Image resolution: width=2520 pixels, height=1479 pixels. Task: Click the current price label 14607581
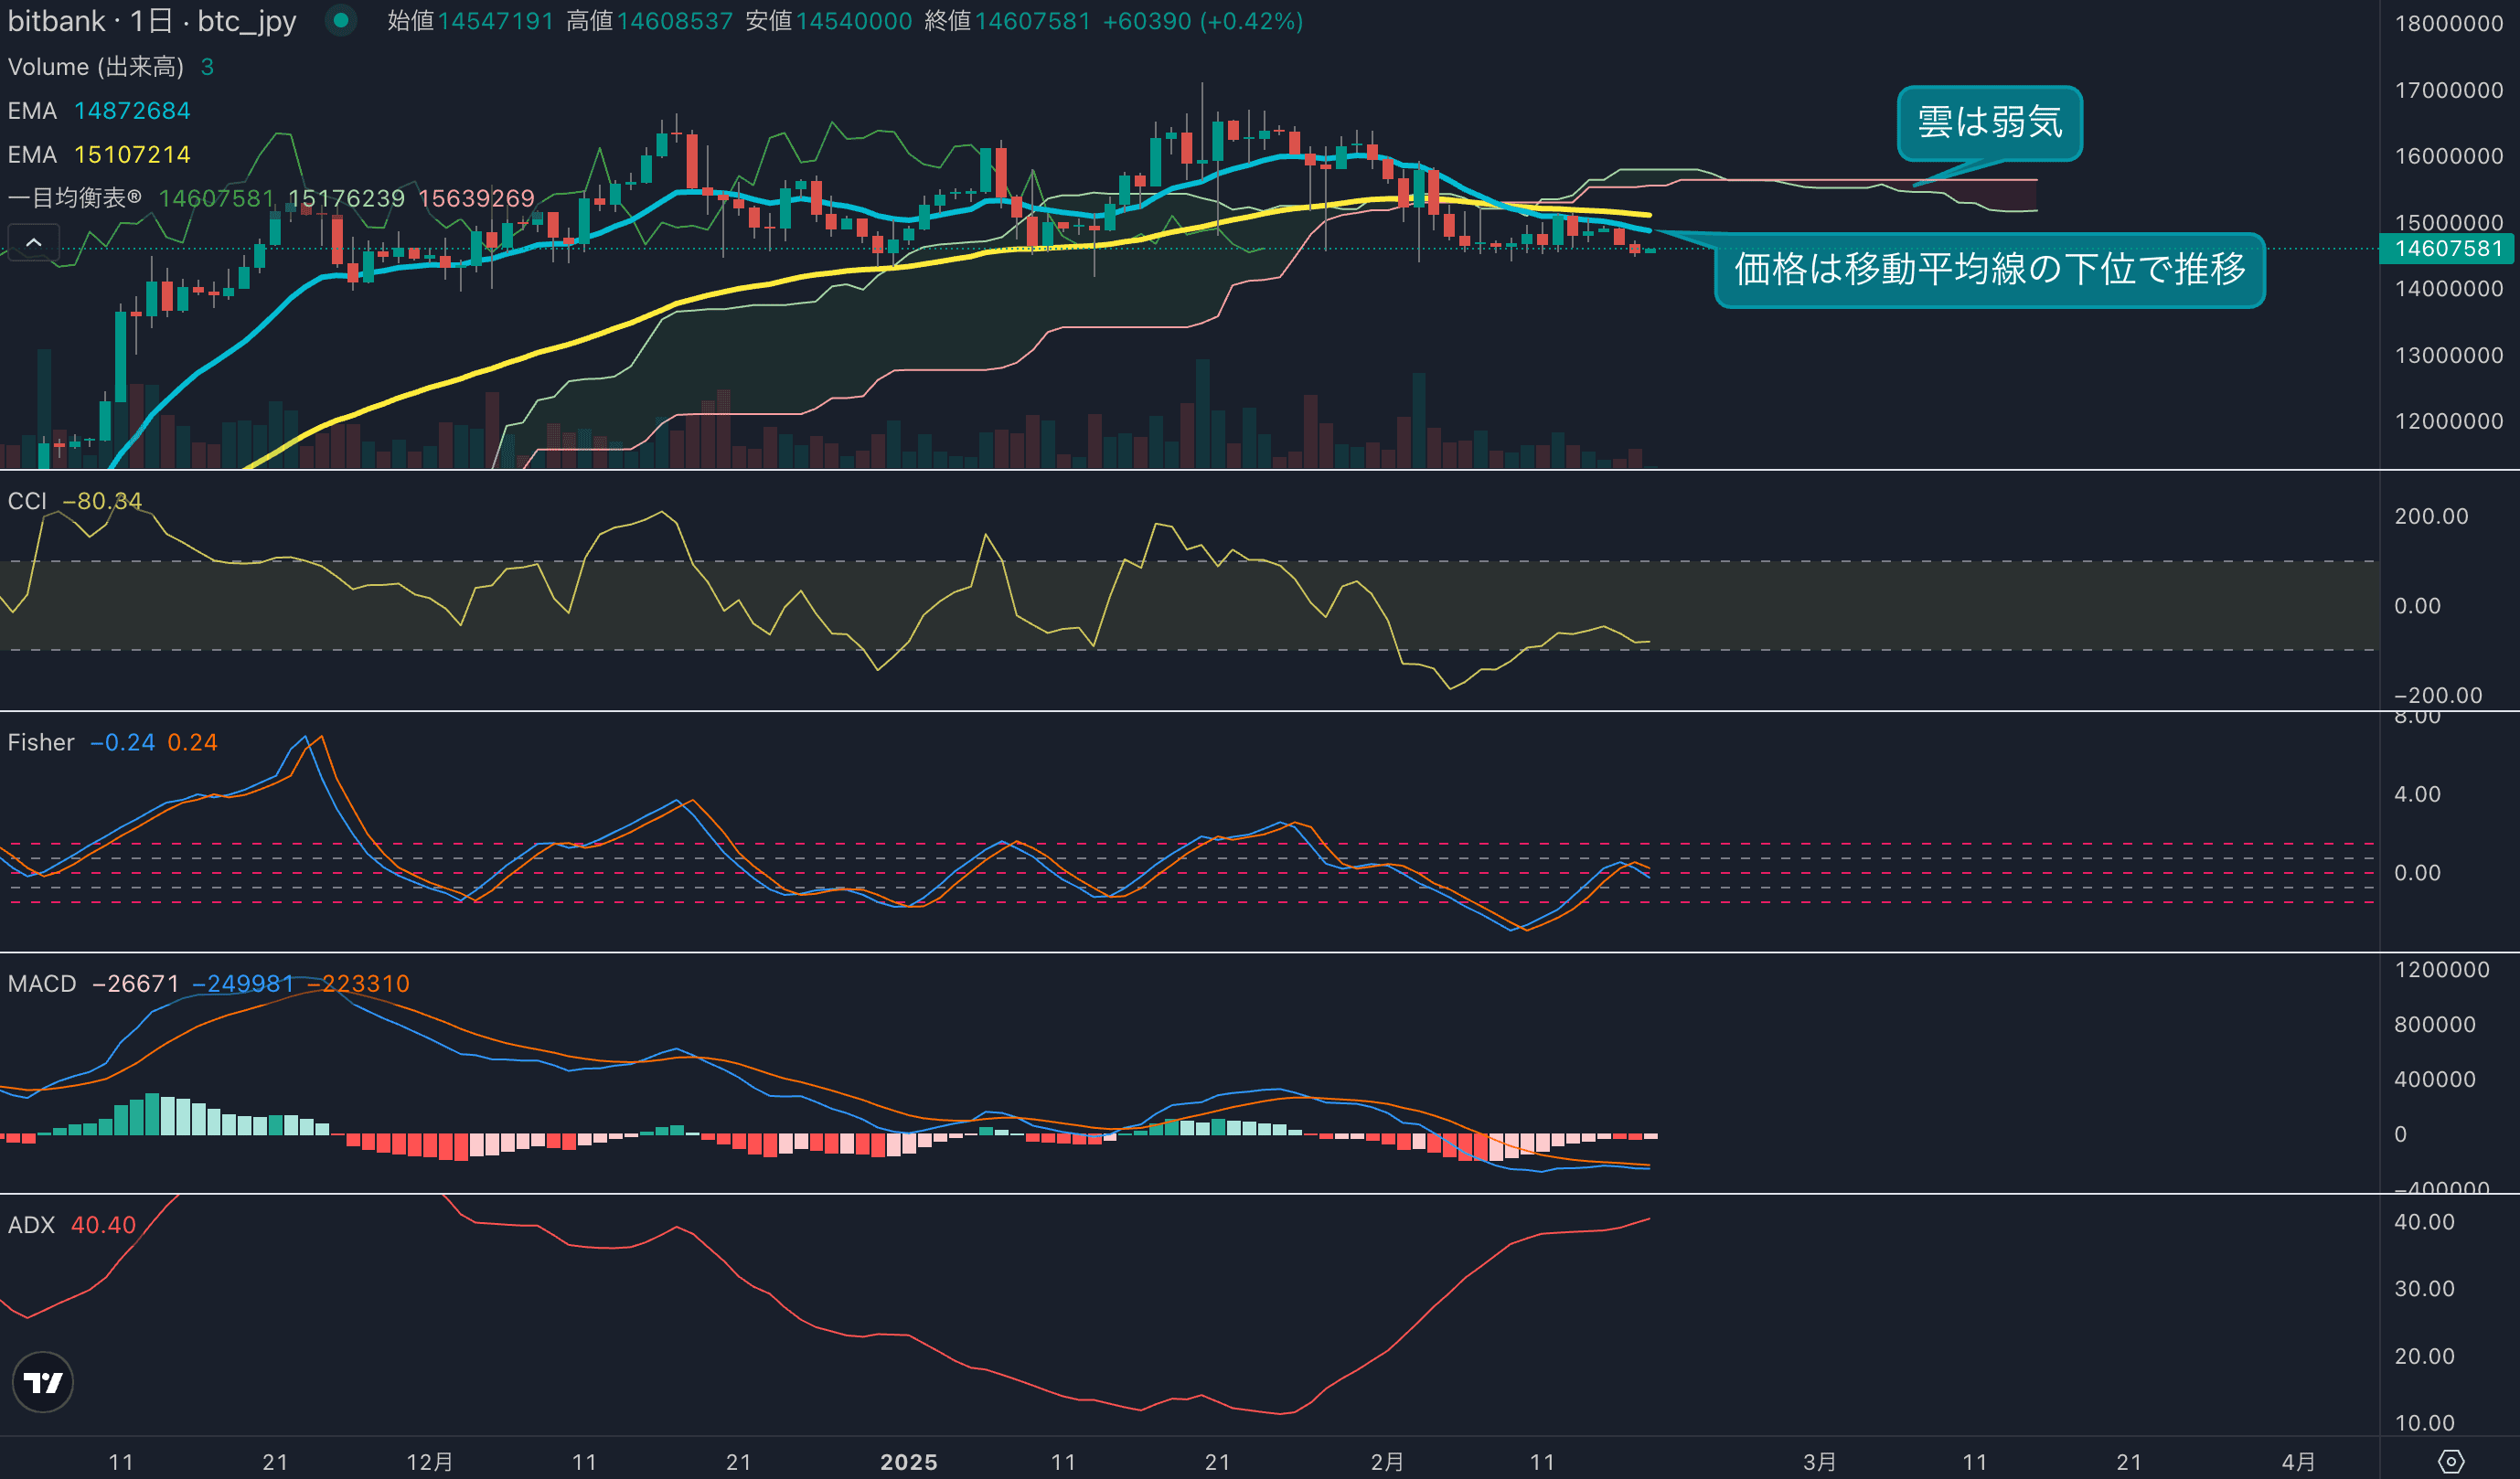click(2446, 248)
